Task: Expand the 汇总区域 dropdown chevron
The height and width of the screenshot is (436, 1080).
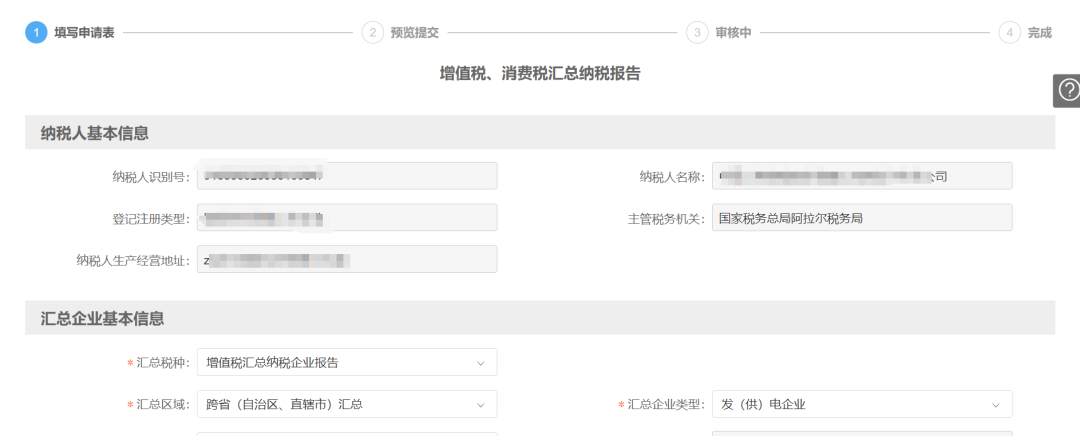Action: (x=481, y=404)
